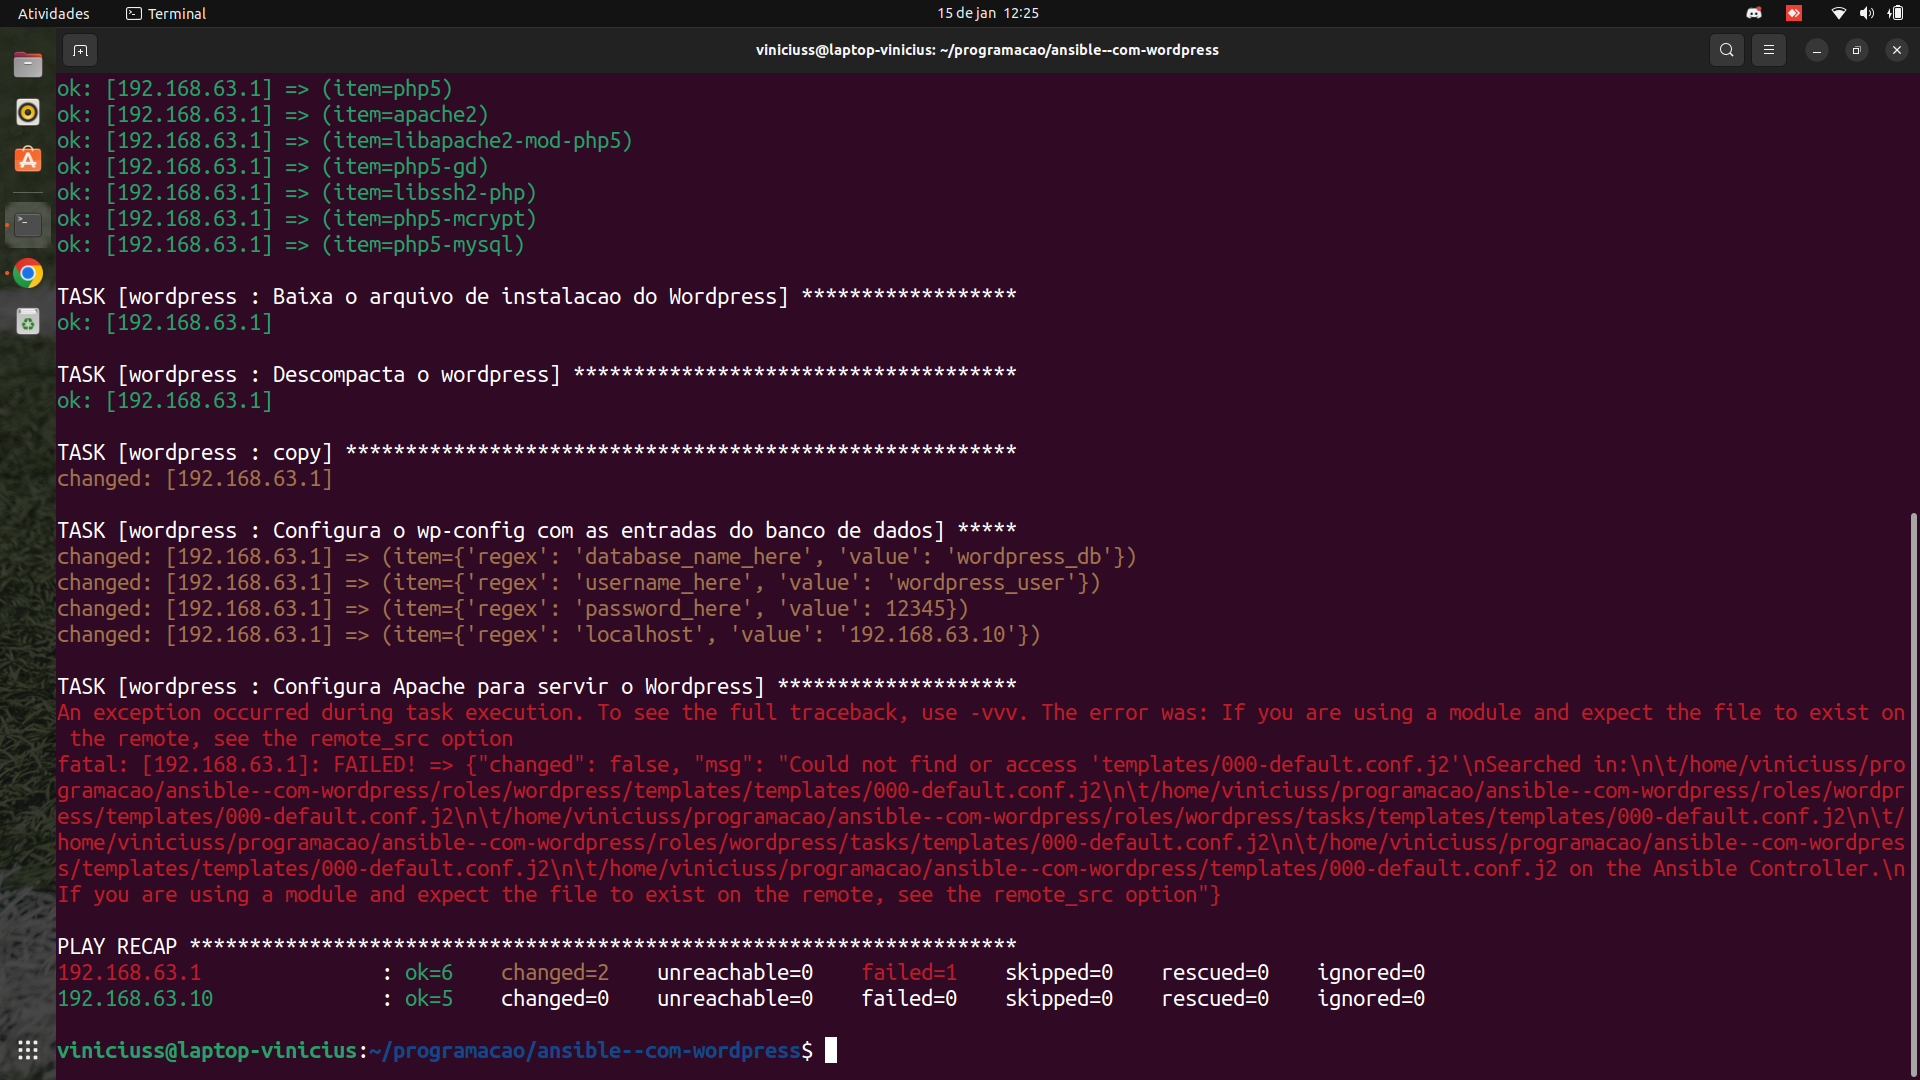This screenshot has width=1920, height=1080.
Task: Click the 'An exception occurred' error line
Action: tap(981, 726)
